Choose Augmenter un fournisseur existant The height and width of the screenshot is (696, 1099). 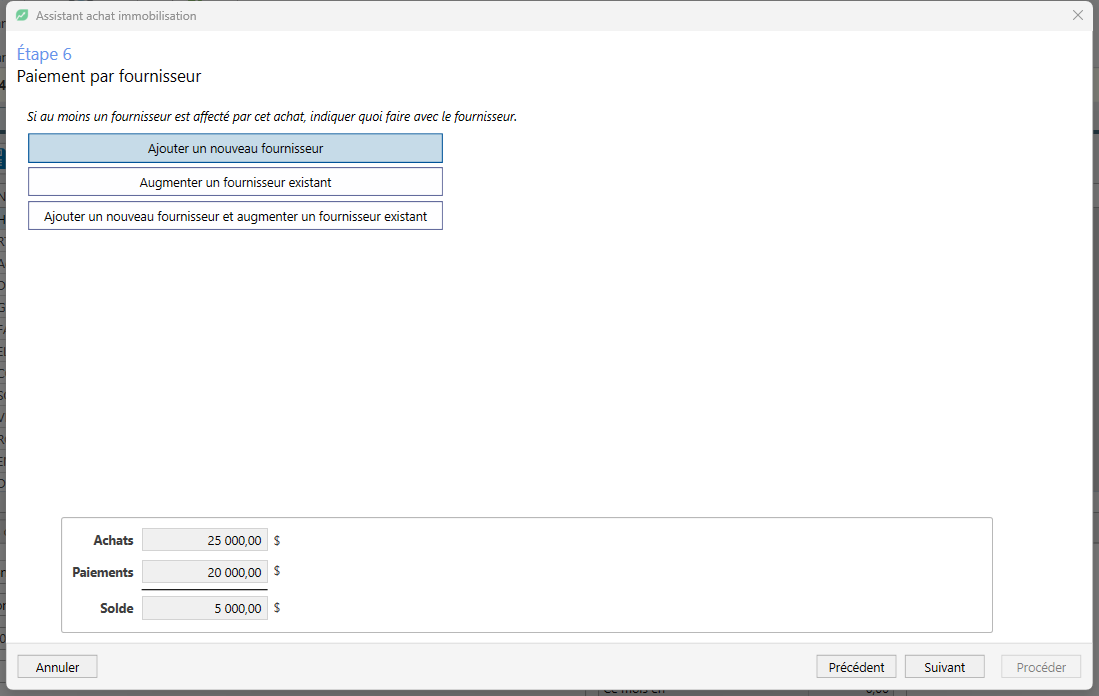click(236, 182)
